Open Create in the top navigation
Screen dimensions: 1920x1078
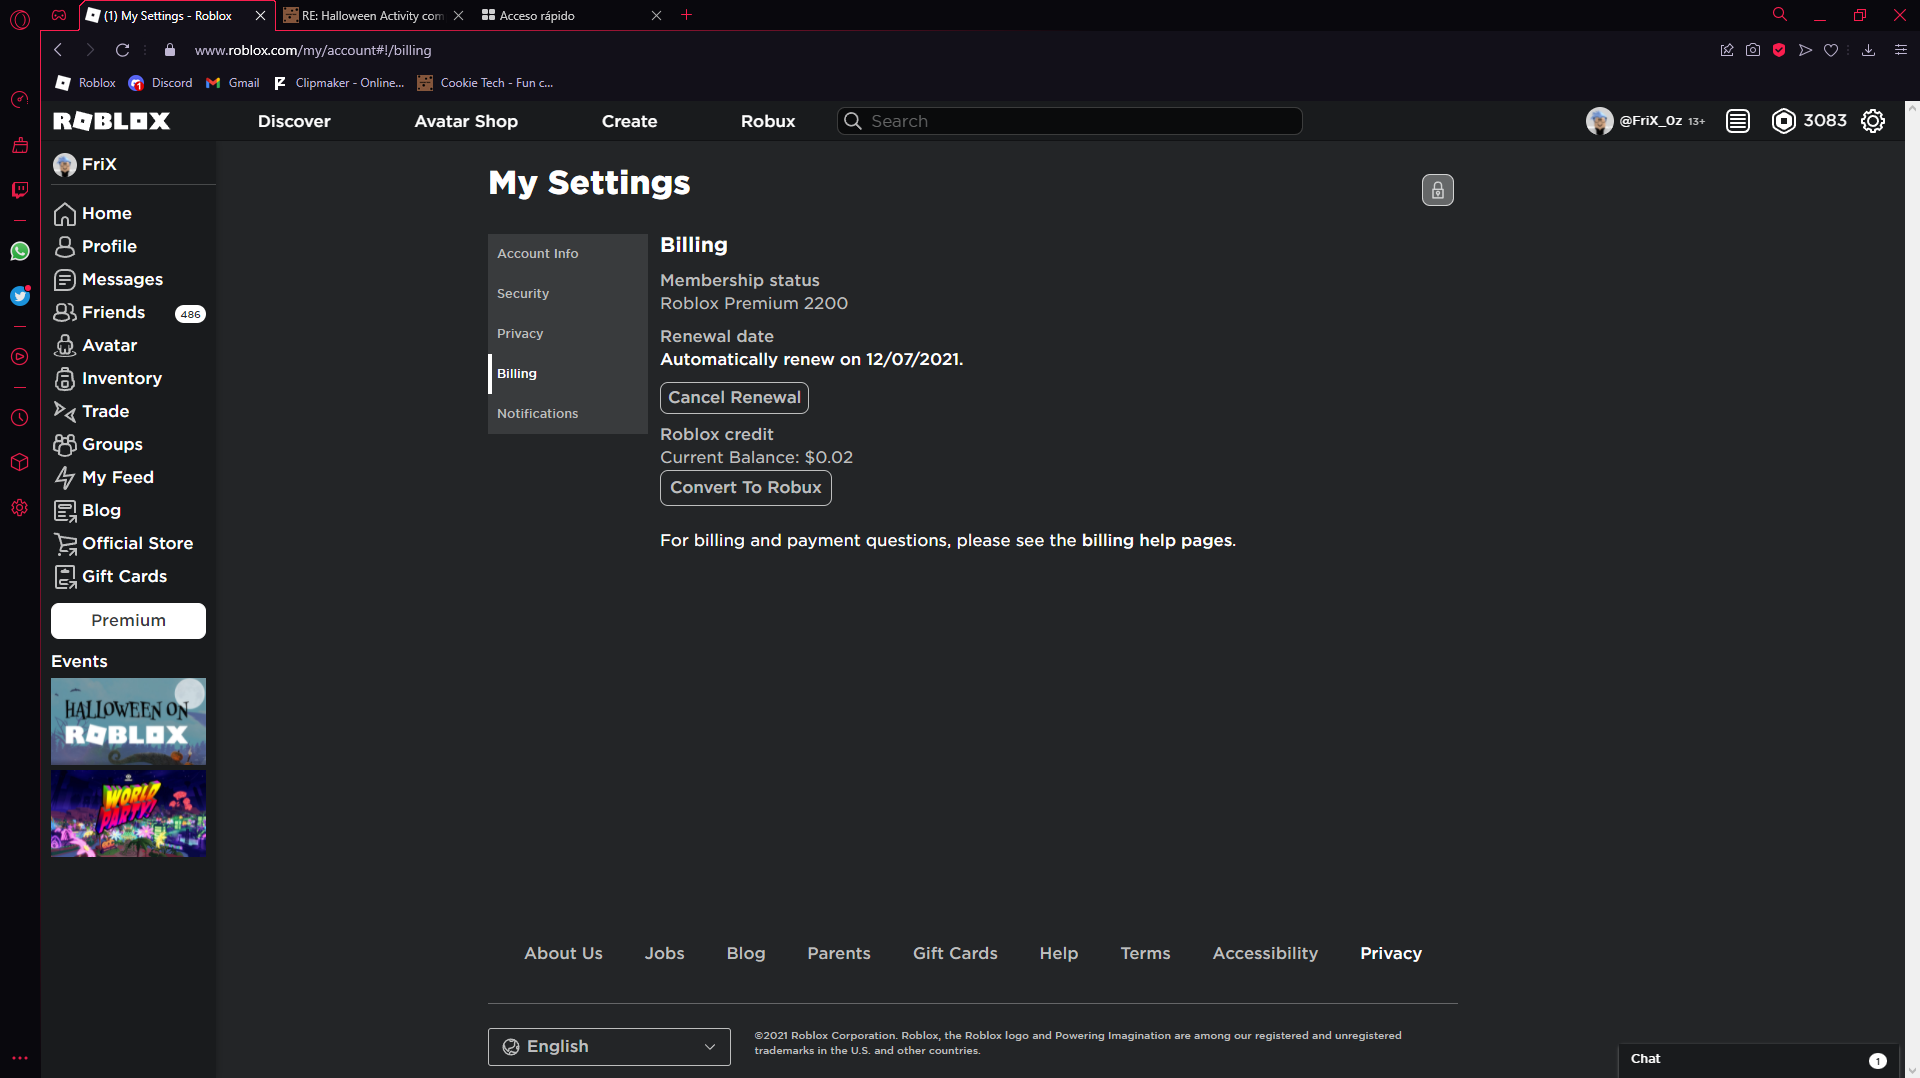click(629, 121)
